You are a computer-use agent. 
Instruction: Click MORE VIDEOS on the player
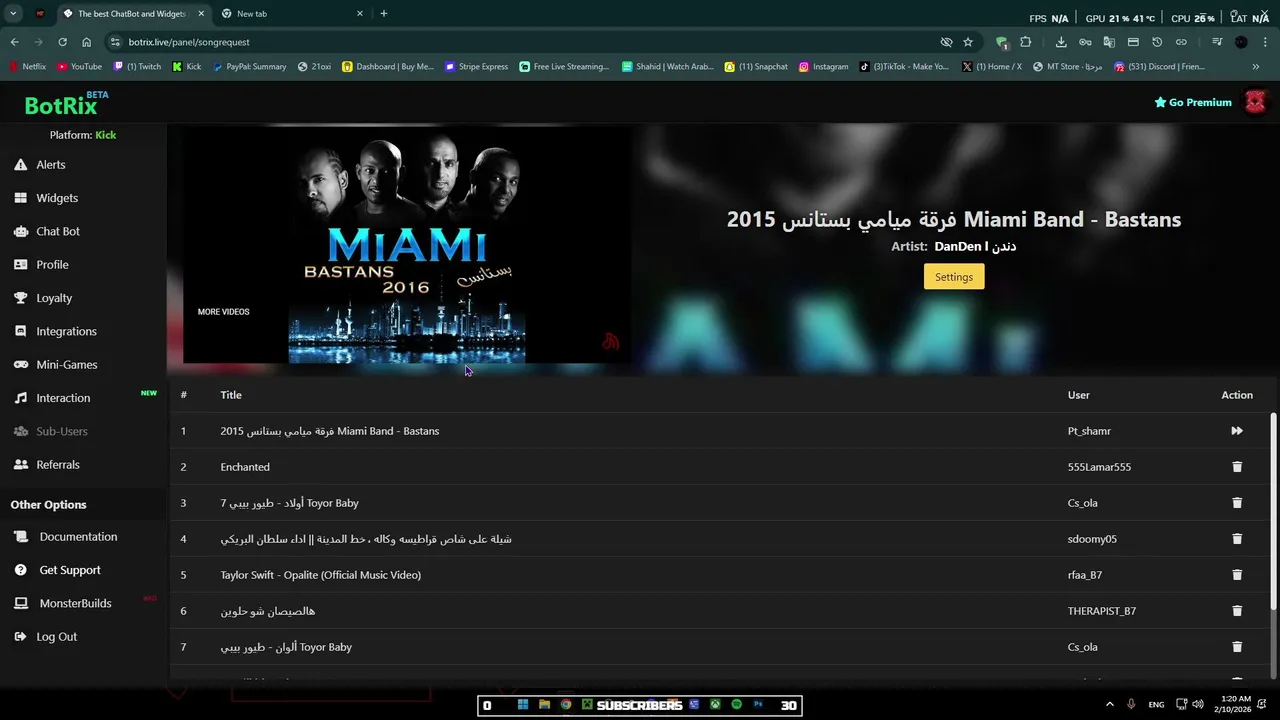click(x=223, y=312)
